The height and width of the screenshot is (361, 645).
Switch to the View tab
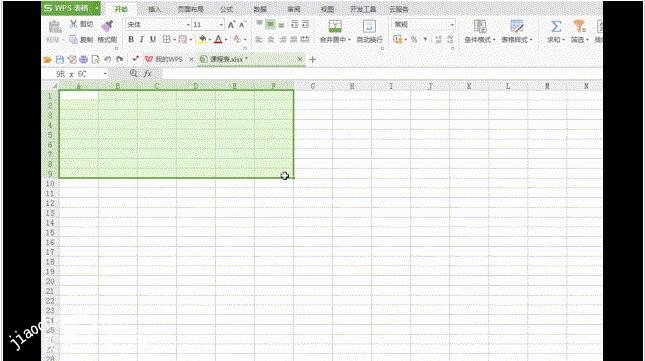coord(327,9)
